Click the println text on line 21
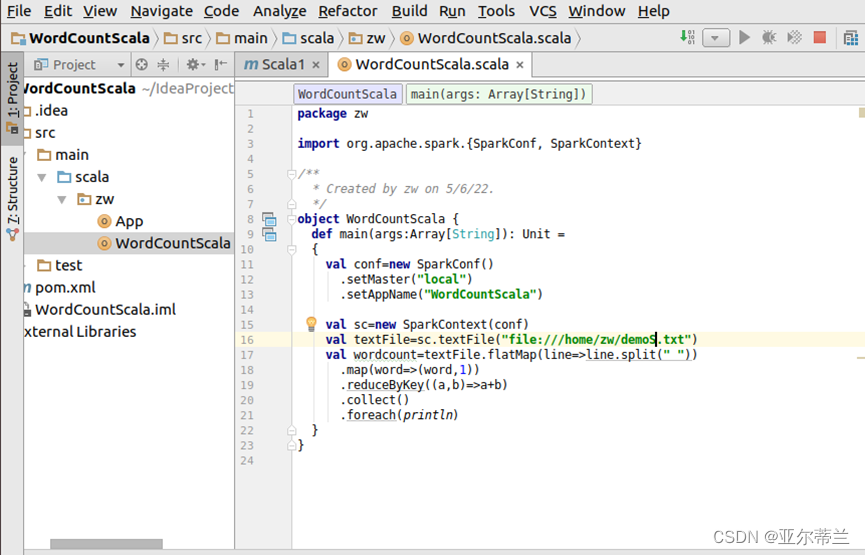 pos(428,415)
